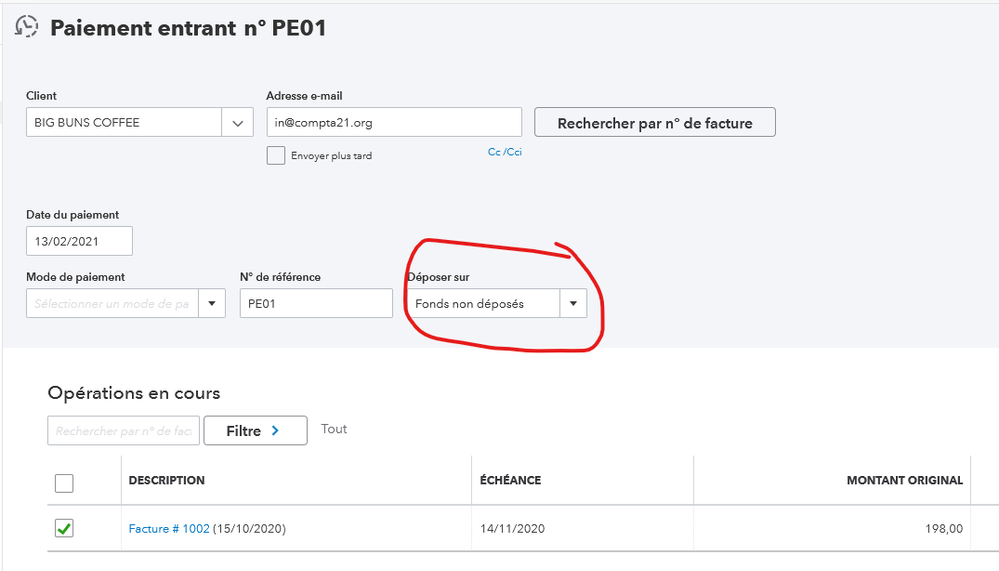Open the Filtre button

255,431
